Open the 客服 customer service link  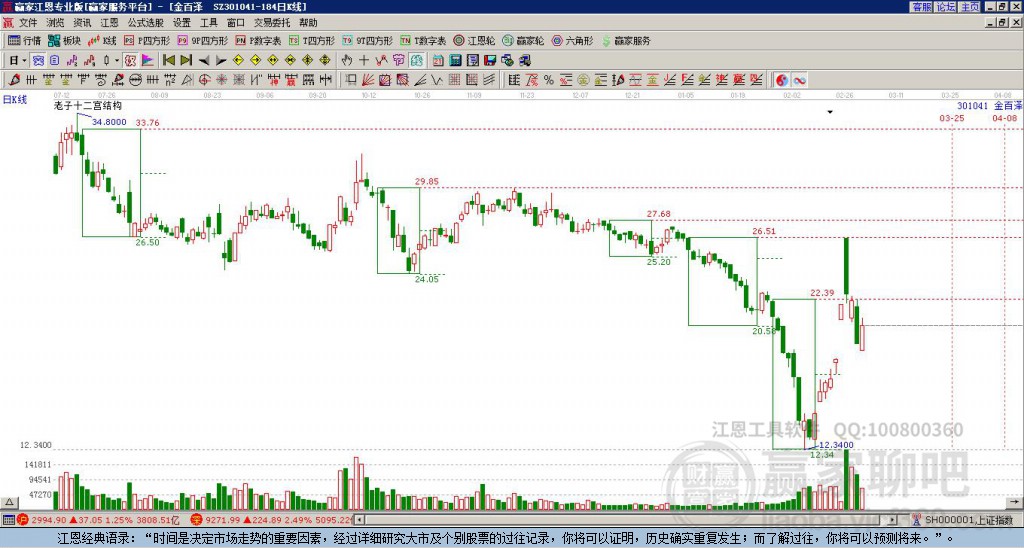(921, 7)
